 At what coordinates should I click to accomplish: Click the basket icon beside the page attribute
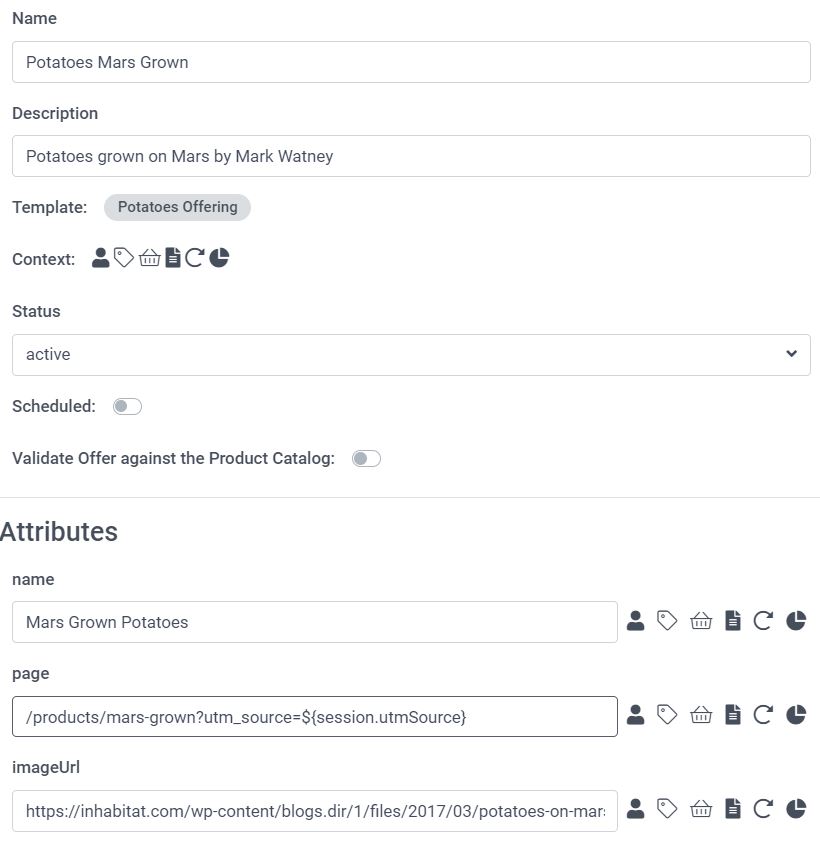coord(701,715)
